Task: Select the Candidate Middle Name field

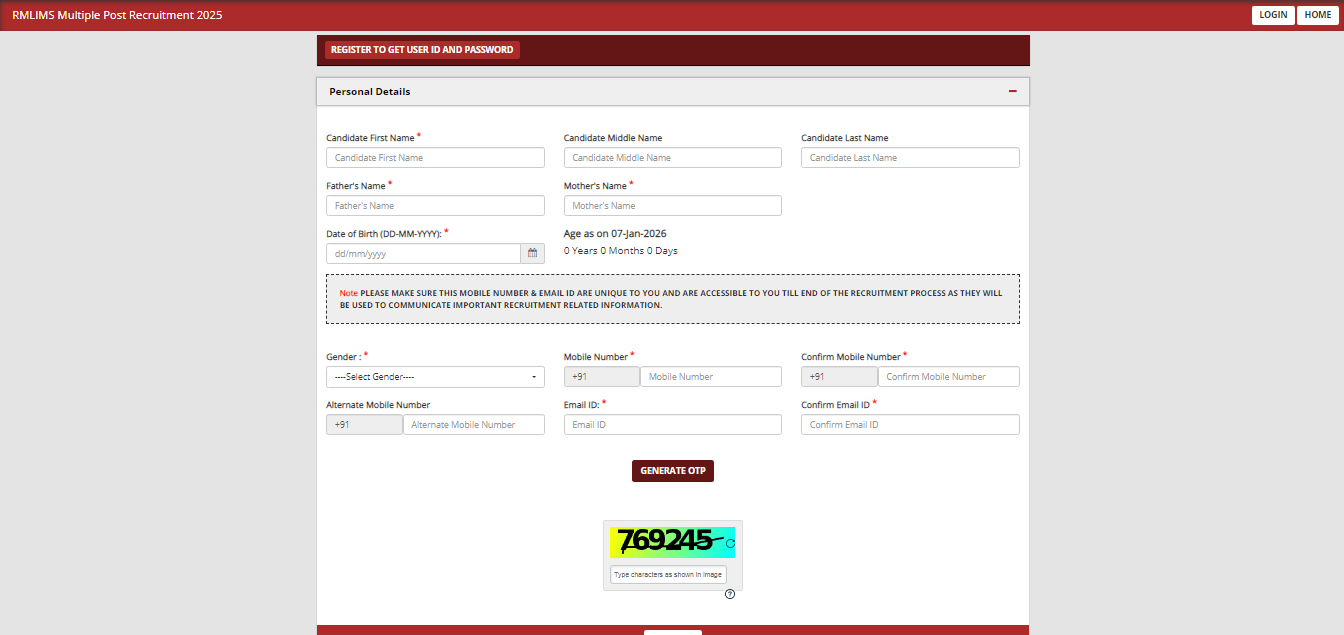Action: pyautogui.click(x=672, y=157)
